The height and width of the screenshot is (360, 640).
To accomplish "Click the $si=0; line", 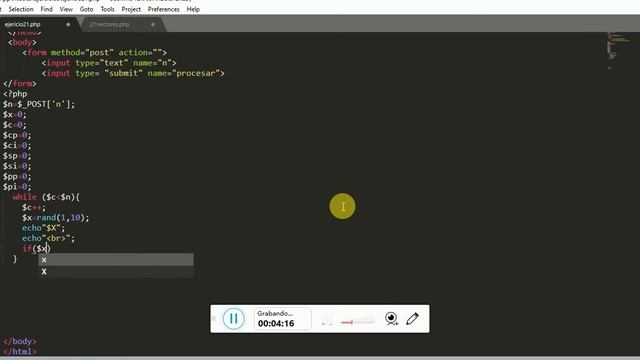I will point(17,166).
